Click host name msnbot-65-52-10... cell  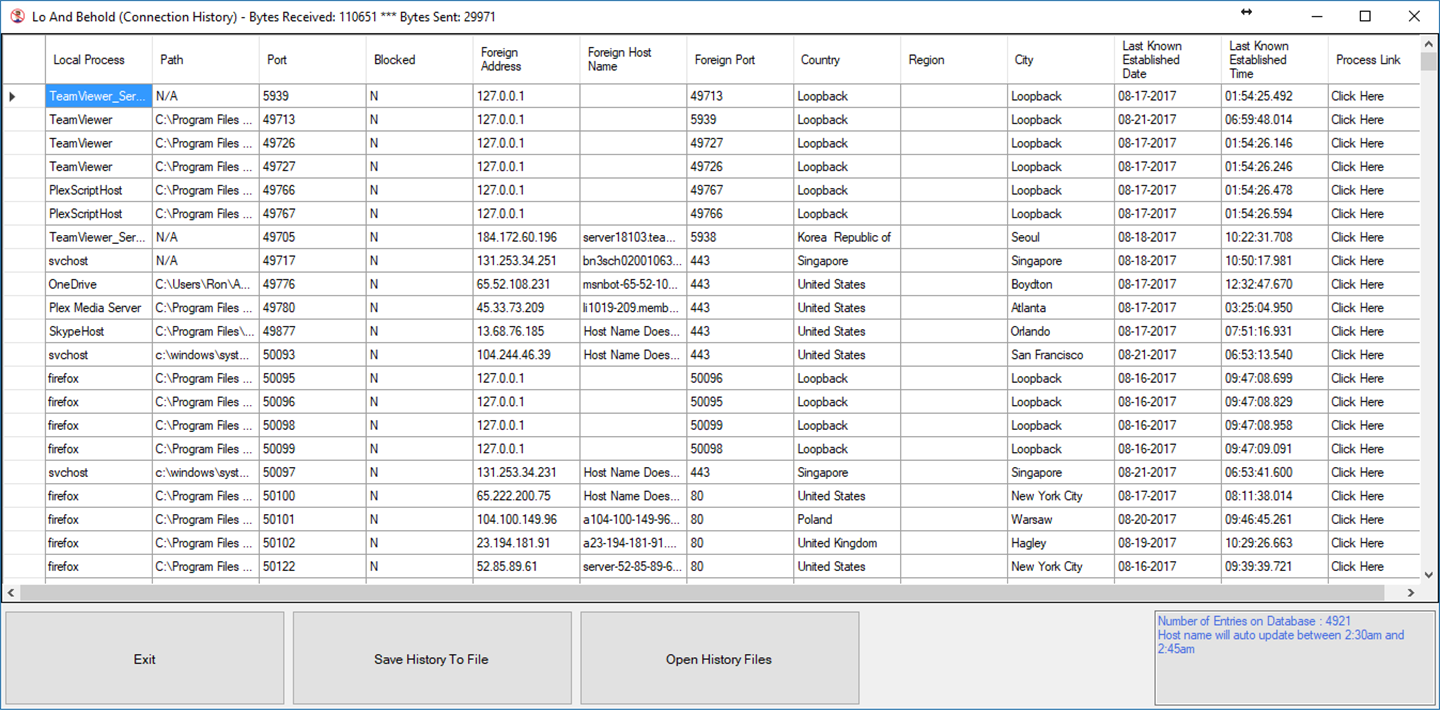[x=633, y=284]
